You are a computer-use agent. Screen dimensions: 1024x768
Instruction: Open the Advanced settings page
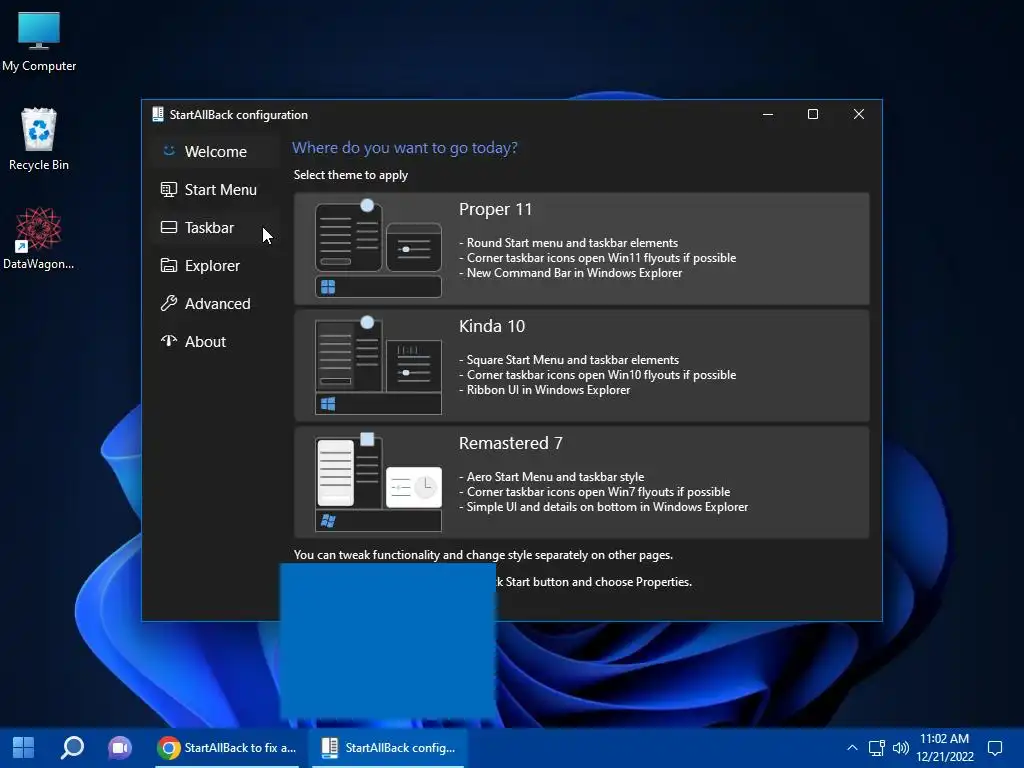click(x=215, y=304)
